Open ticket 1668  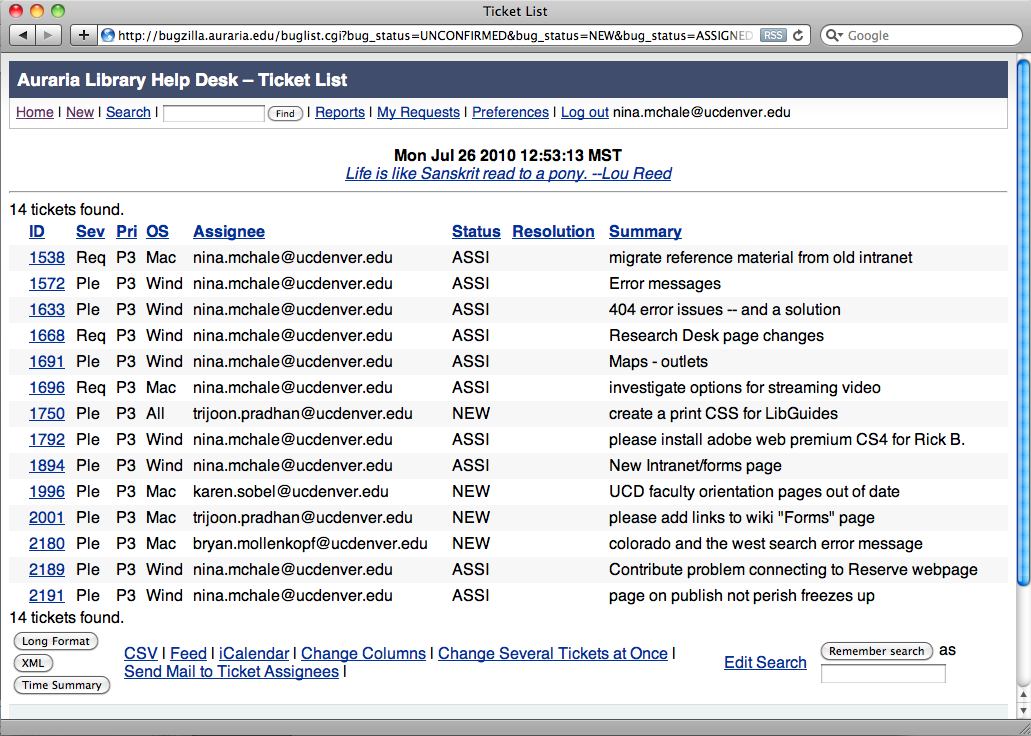47,335
